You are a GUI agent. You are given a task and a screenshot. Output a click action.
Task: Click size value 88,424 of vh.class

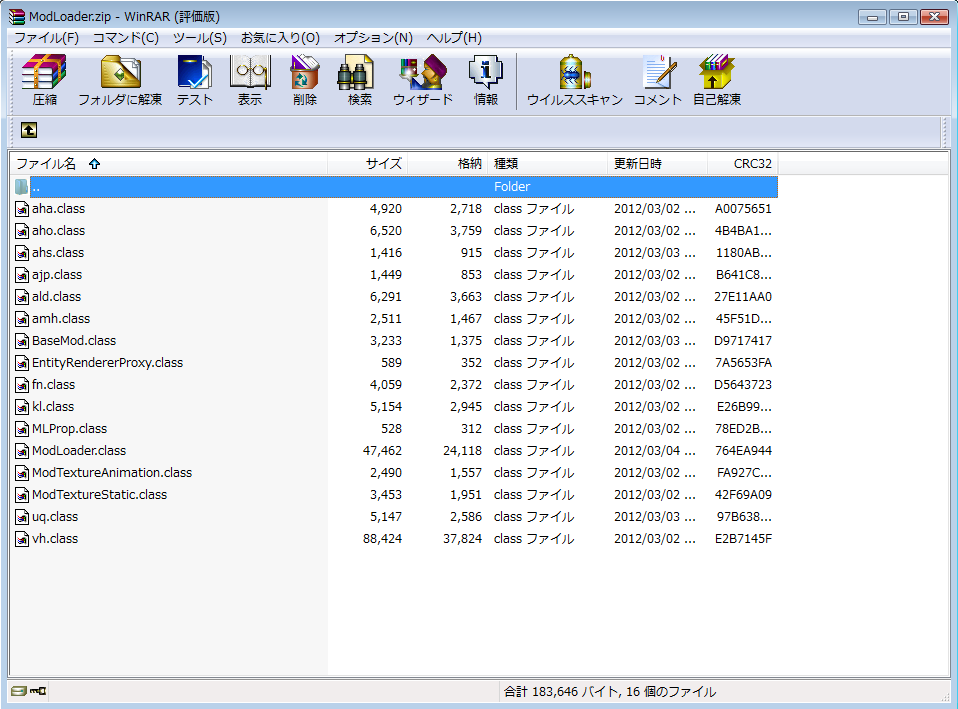[x=382, y=539]
